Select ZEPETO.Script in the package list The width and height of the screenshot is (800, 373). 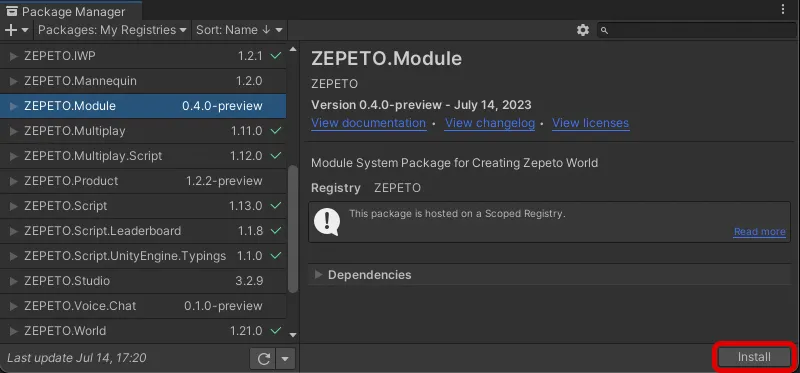(143, 206)
